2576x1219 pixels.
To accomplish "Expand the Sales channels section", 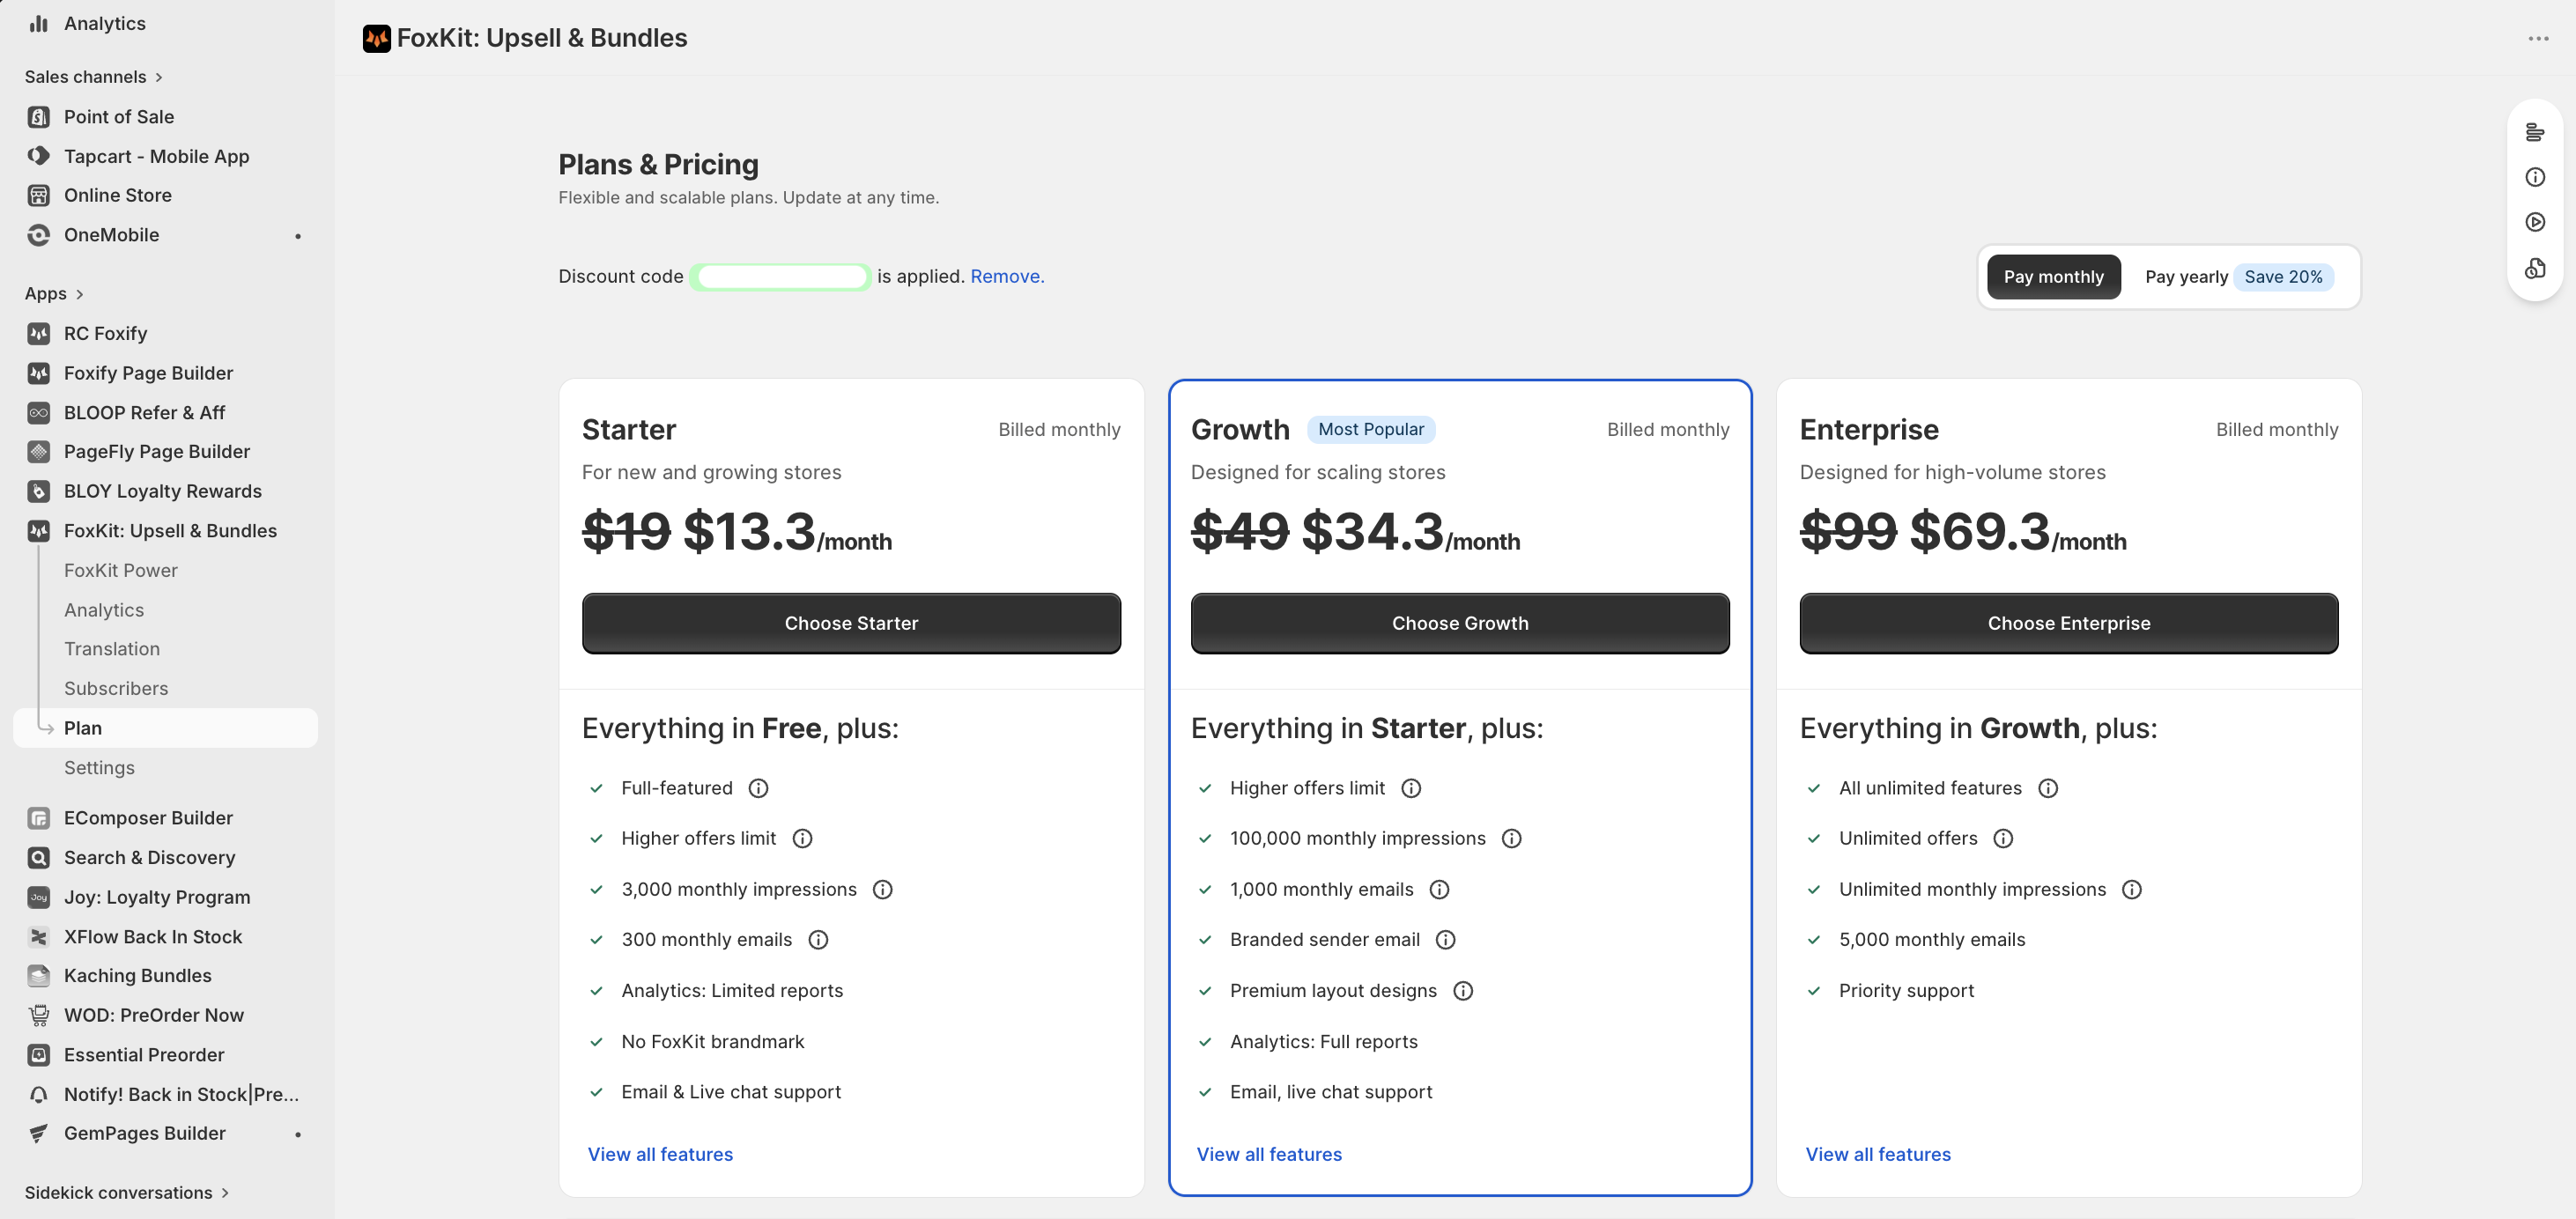I will point(94,77).
